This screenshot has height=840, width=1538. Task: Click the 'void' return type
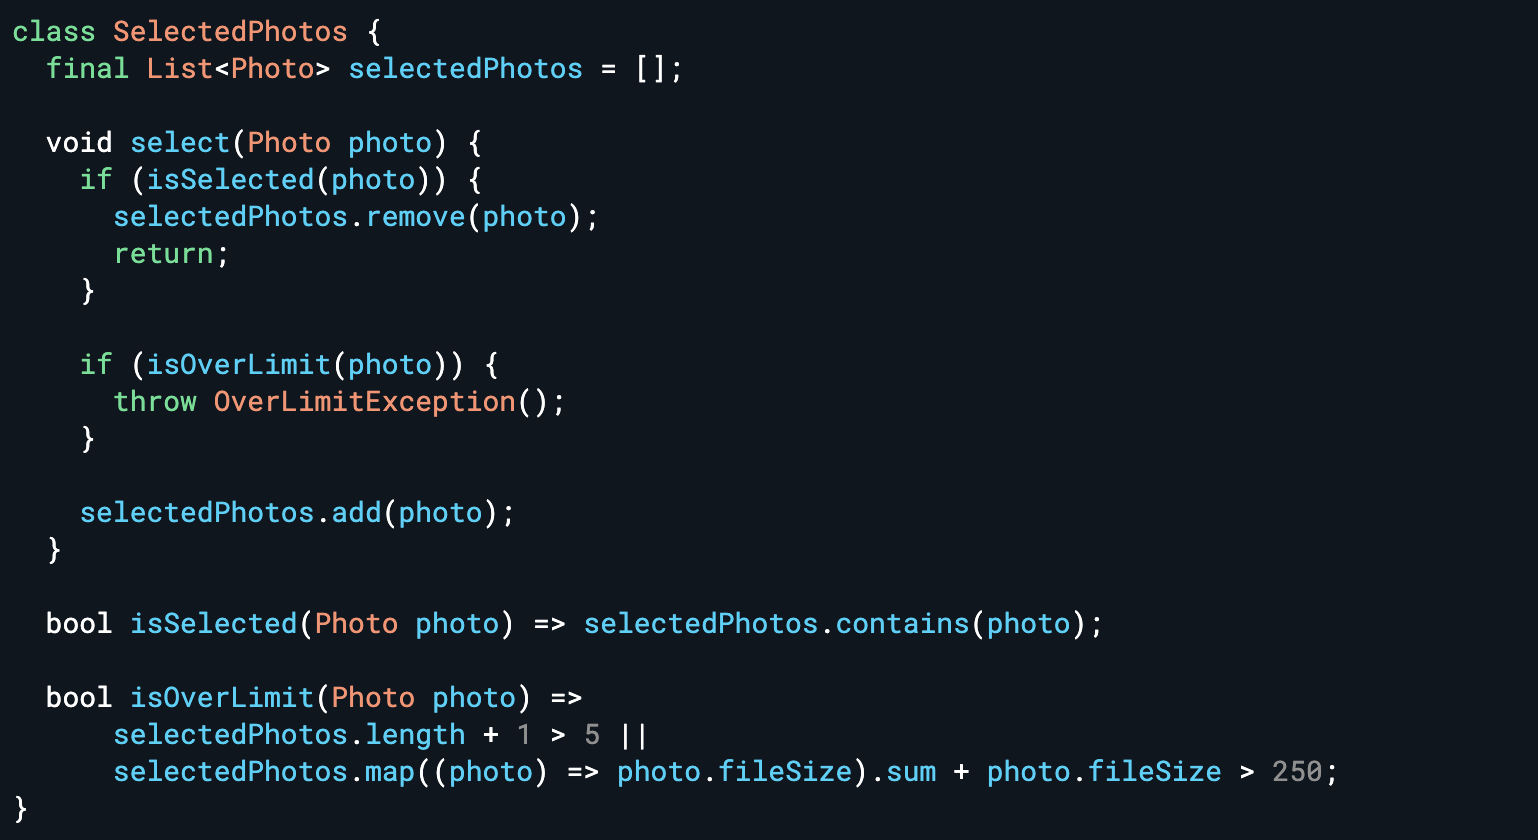pyautogui.click(x=79, y=143)
